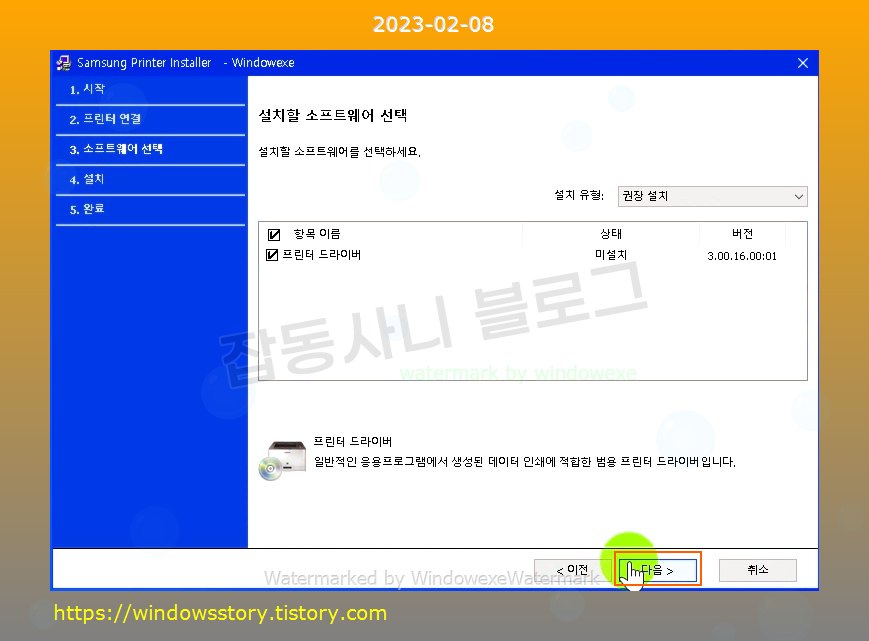This screenshot has height=641, width=869.
Task: Click the 설치할 소프트웨어 선택 heading
Action: [333, 115]
